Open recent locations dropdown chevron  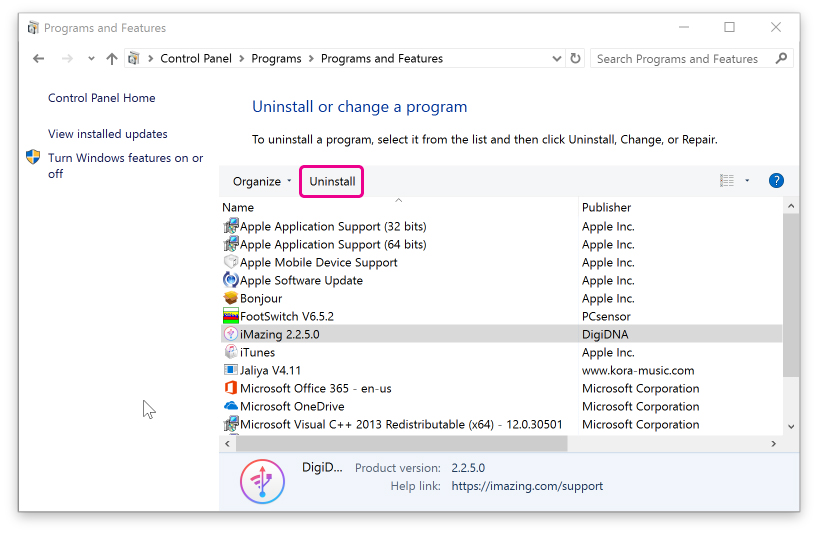point(91,59)
